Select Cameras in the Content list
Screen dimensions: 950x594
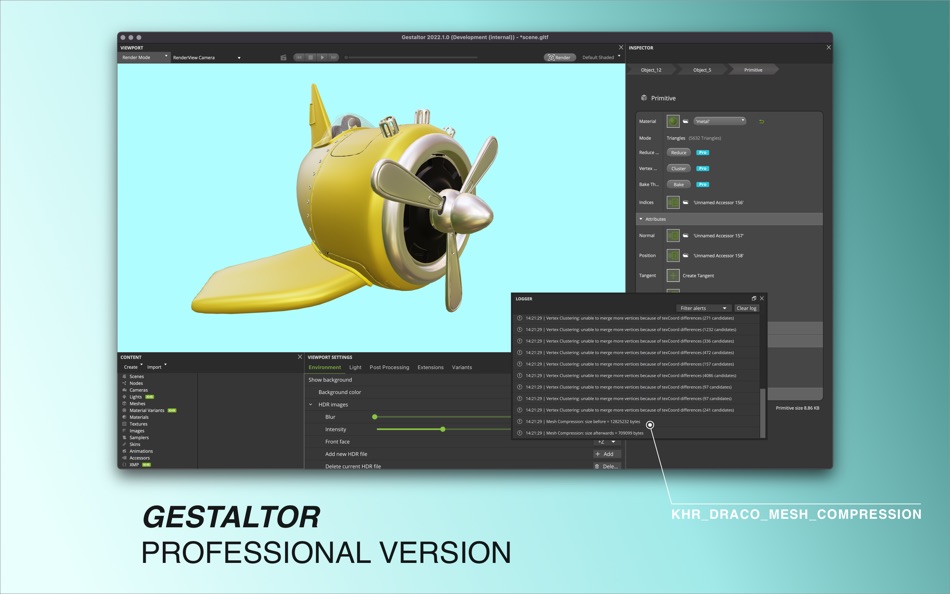click(138, 390)
